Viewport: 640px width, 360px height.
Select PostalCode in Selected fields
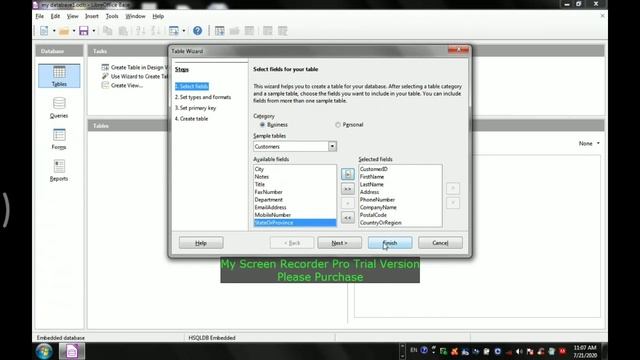[400, 215]
